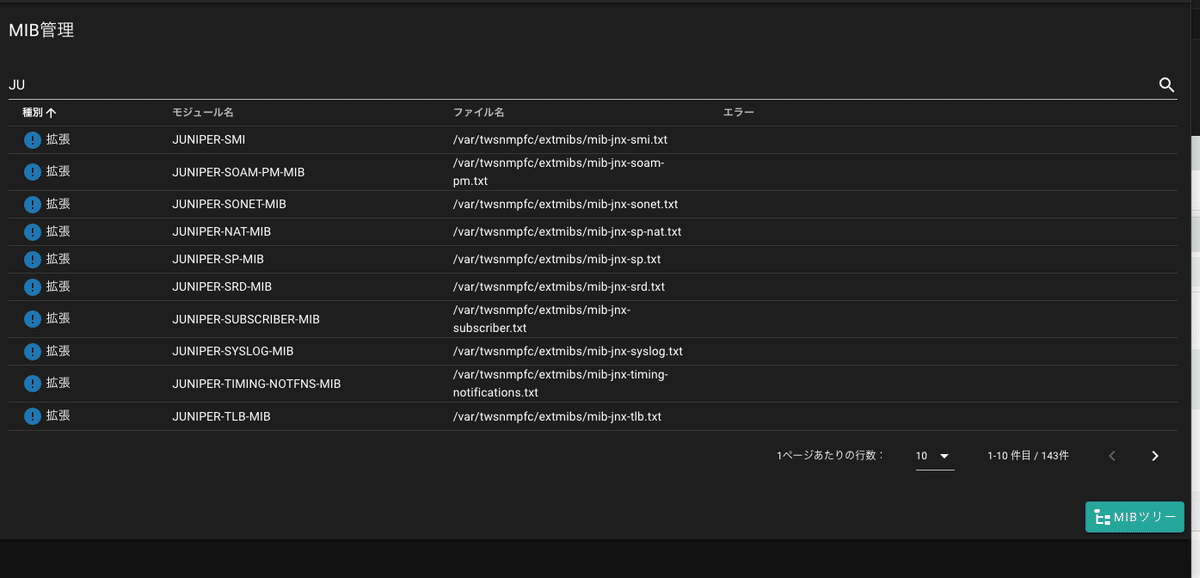Click the エラー column header
Viewport: 1200px width, 578px height.
click(738, 112)
